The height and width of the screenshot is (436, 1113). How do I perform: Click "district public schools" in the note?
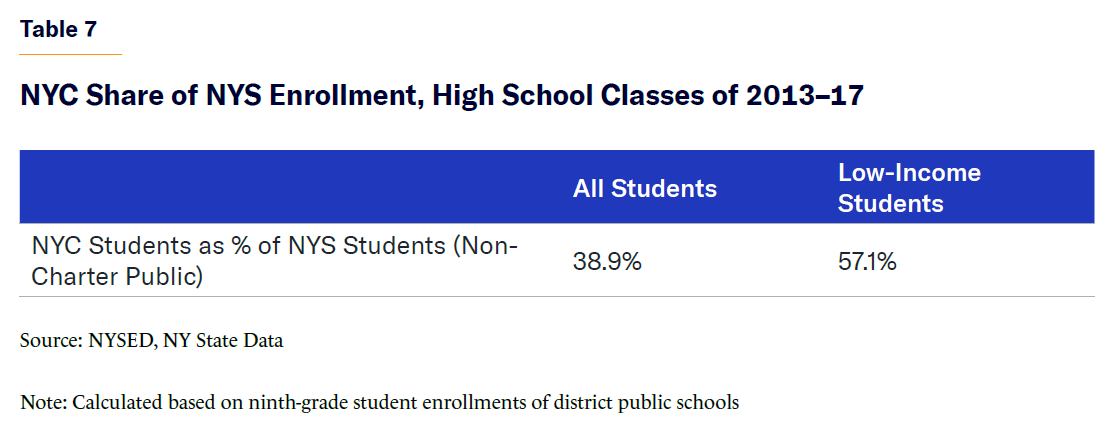(x=654, y=403)
